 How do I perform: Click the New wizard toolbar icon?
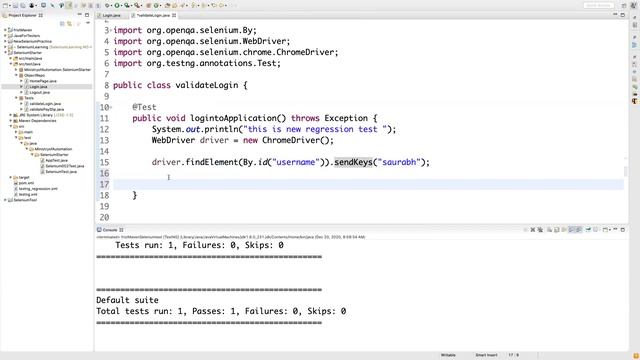[5, 6]
